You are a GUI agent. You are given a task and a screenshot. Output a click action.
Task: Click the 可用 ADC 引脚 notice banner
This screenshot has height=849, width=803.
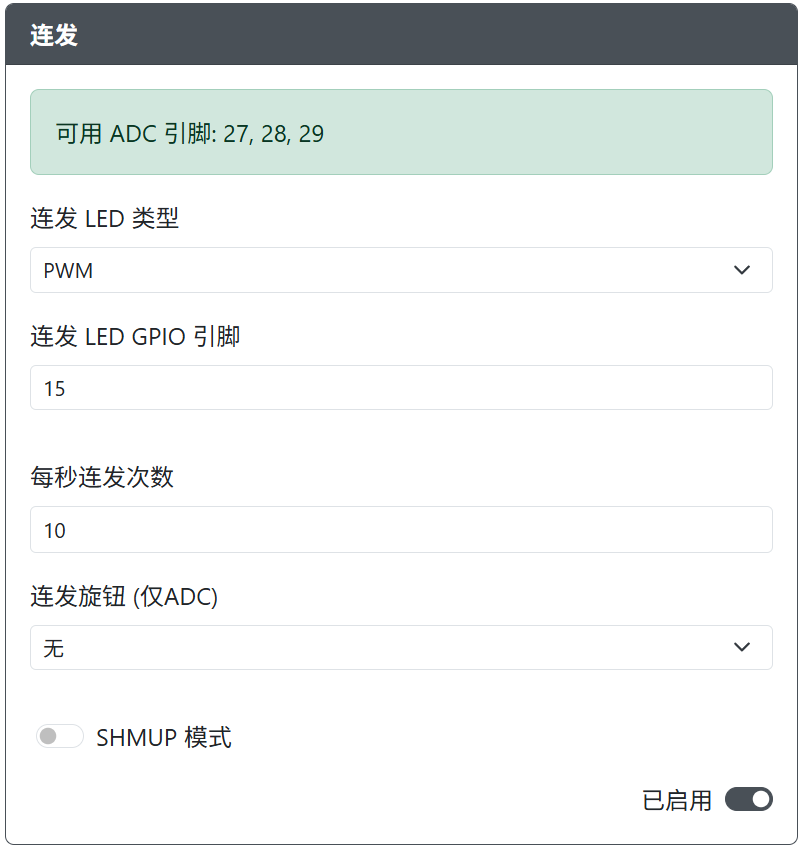(400, 133)
